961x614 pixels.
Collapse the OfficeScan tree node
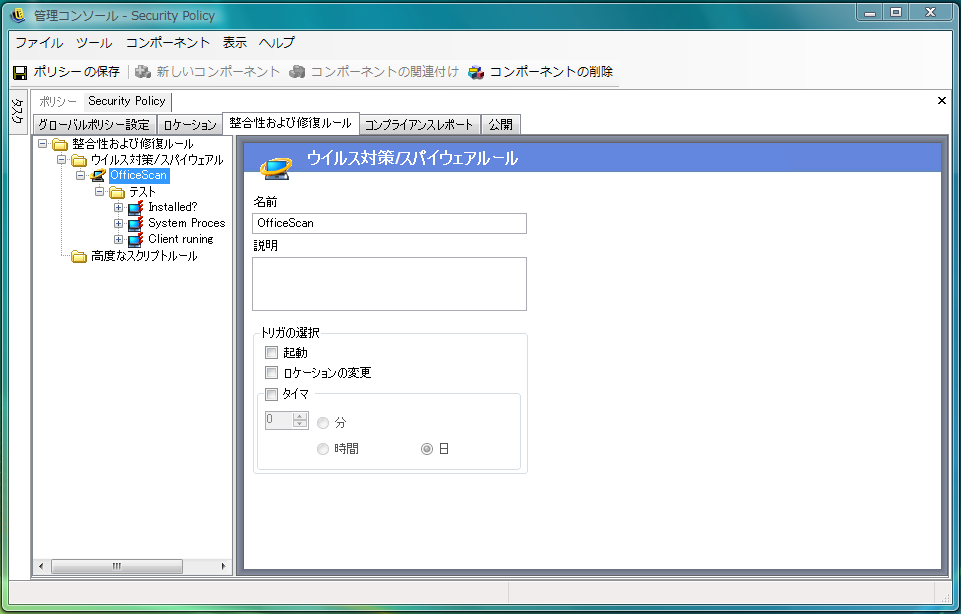(x=80, y=176)
